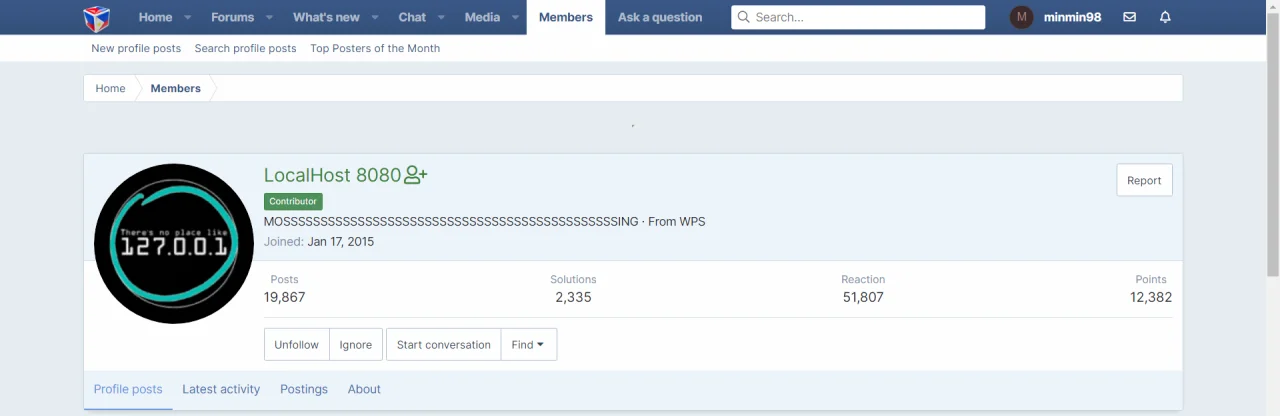
Task: Open the inbox envelope icon
Action: click(1129, 17)
